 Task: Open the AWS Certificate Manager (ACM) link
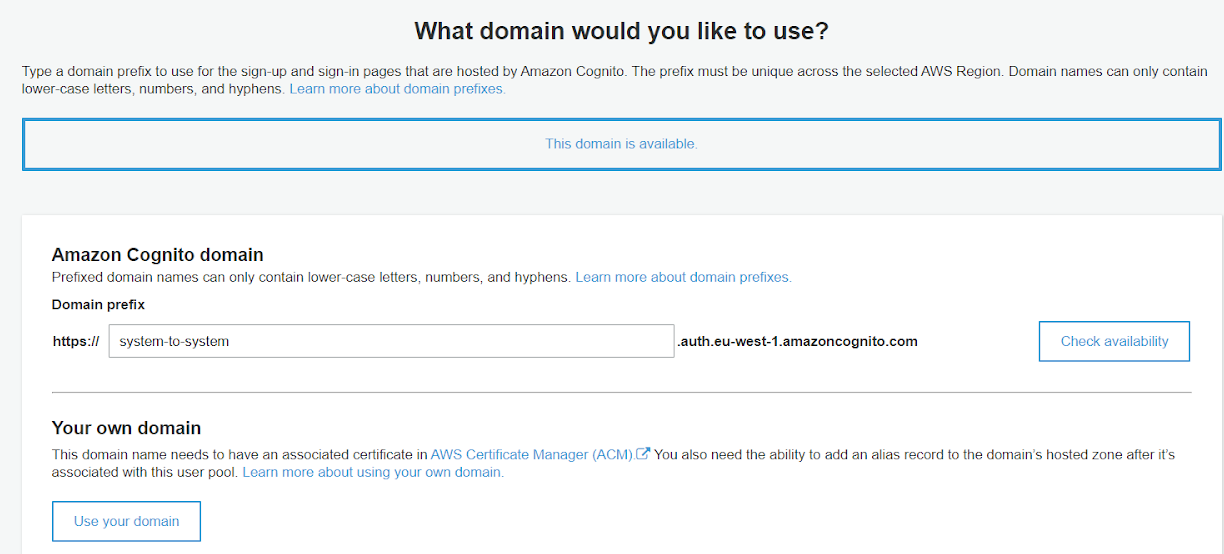point(532,454)
